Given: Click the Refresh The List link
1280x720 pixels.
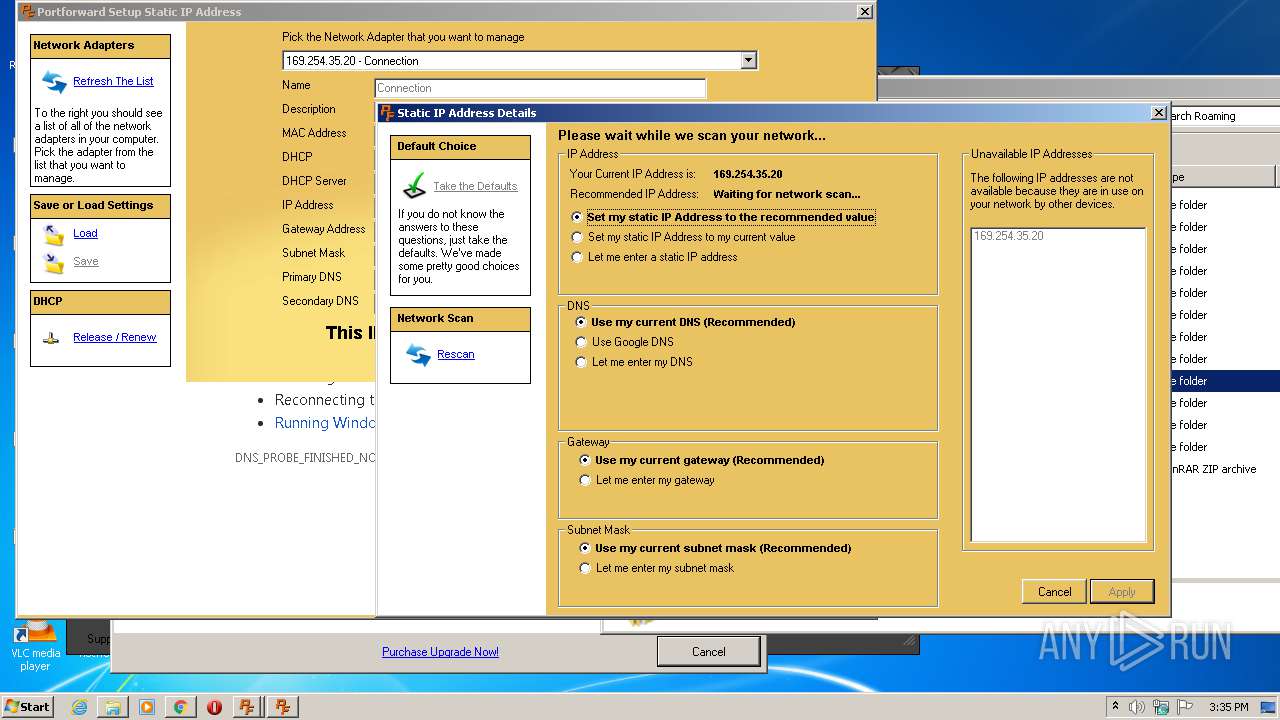Looking at the screenshot, I should tap(113, 81).
